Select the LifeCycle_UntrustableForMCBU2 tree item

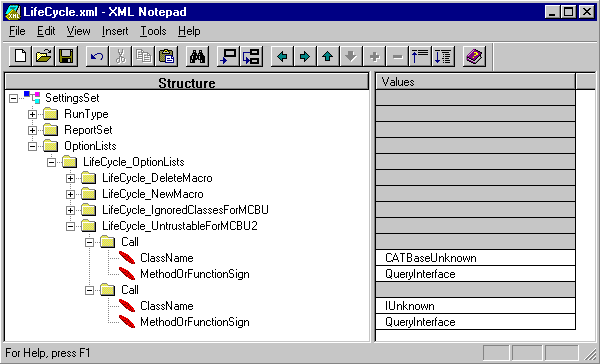180,226
